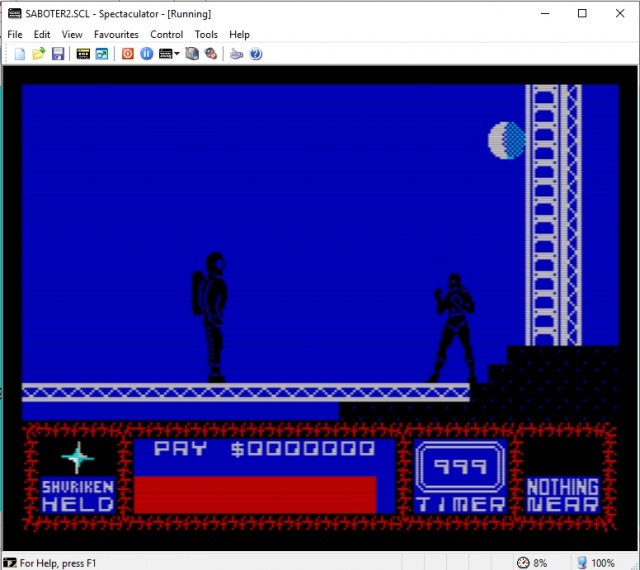The height and width of the screenshot is (570, 640).
Task: Open the View menu
Action: pos(72,35)
